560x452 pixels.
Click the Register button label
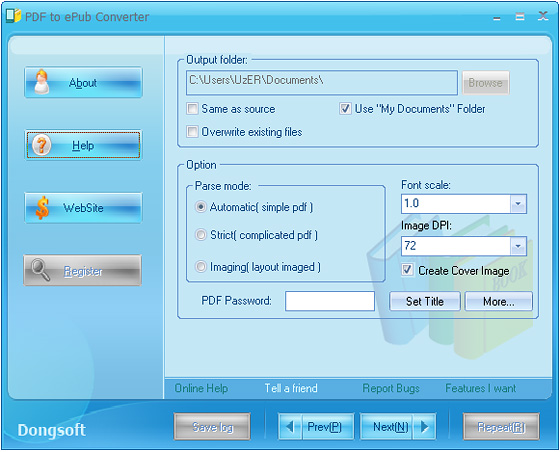pyautogui.click(x=83, y=271)
